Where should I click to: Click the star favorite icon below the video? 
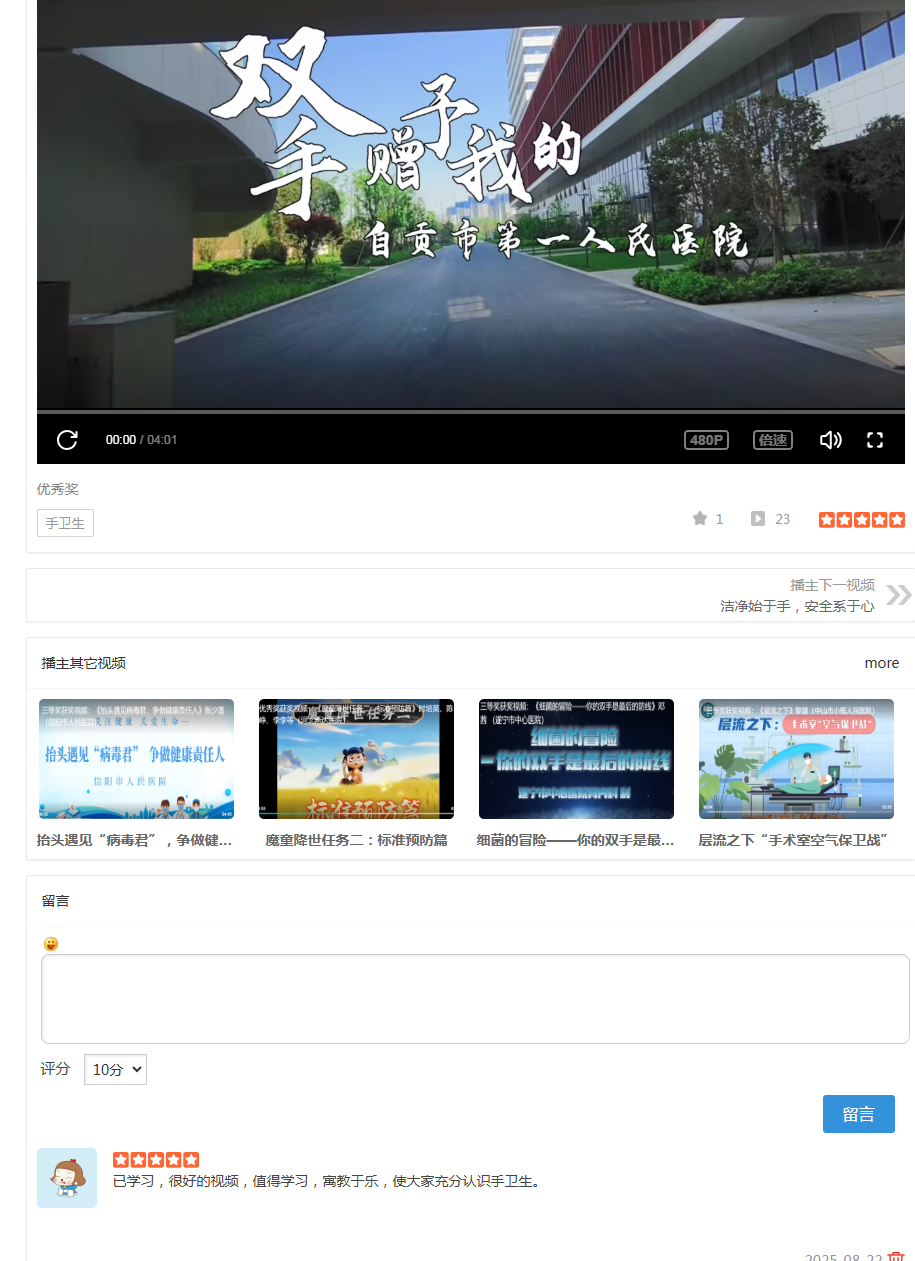[700, 518]
